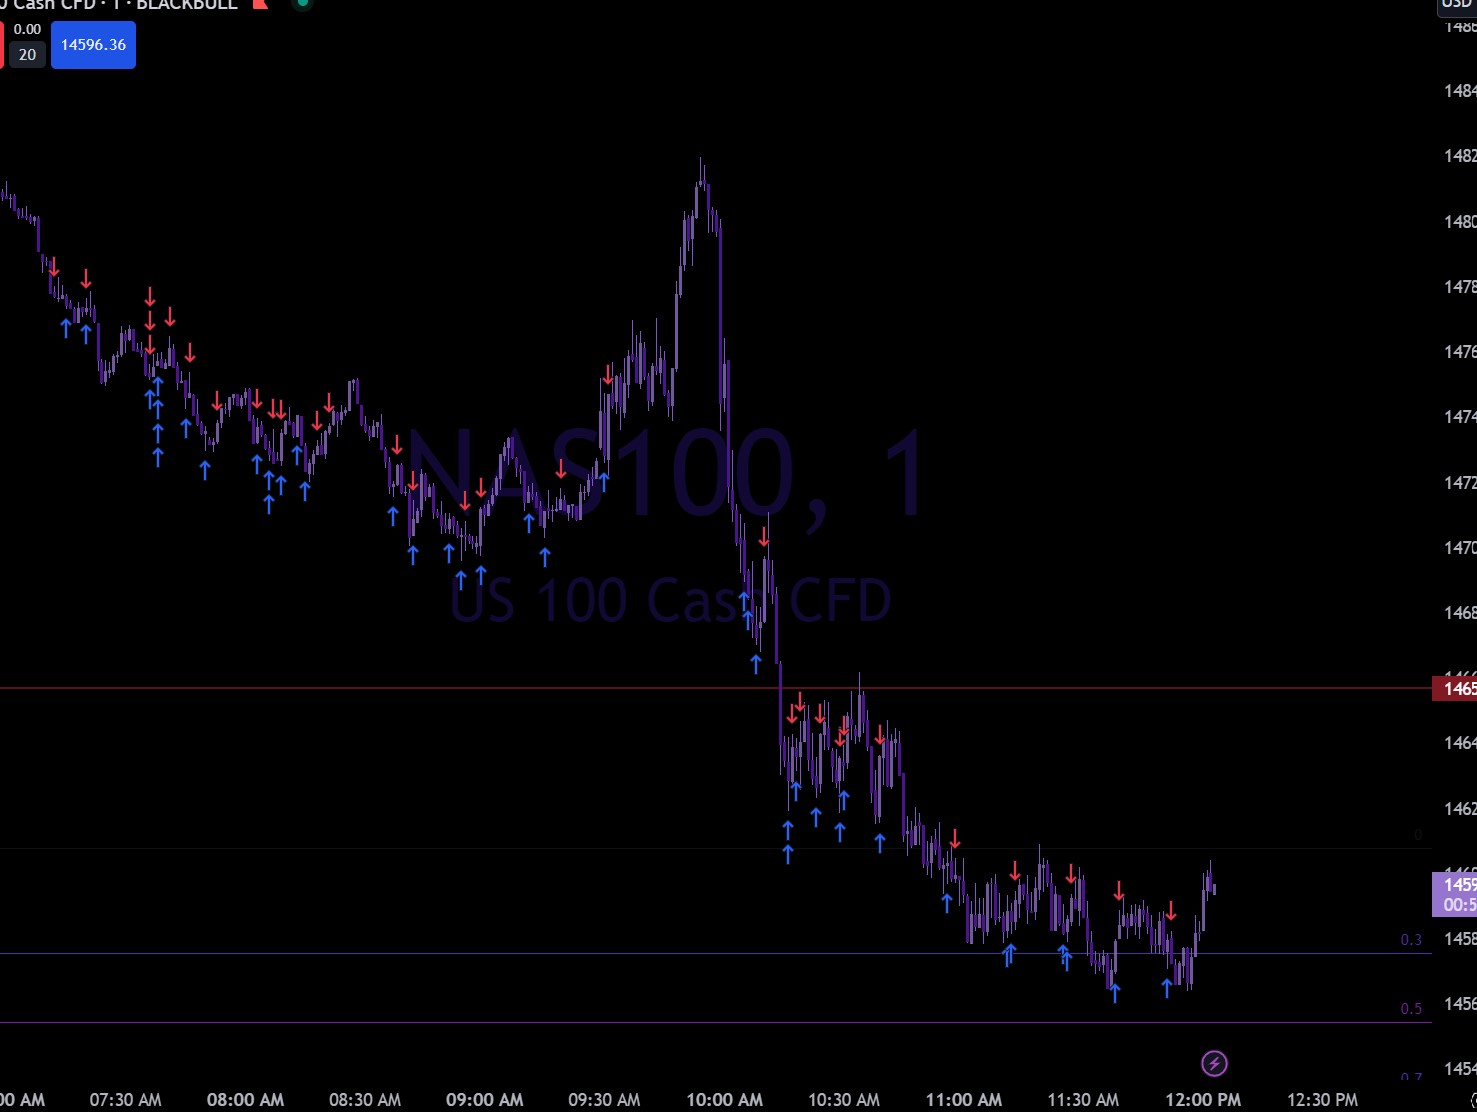Open the USD currency selector
The width and height of the screenshot is (1477, 1112).
point(1458,5)
